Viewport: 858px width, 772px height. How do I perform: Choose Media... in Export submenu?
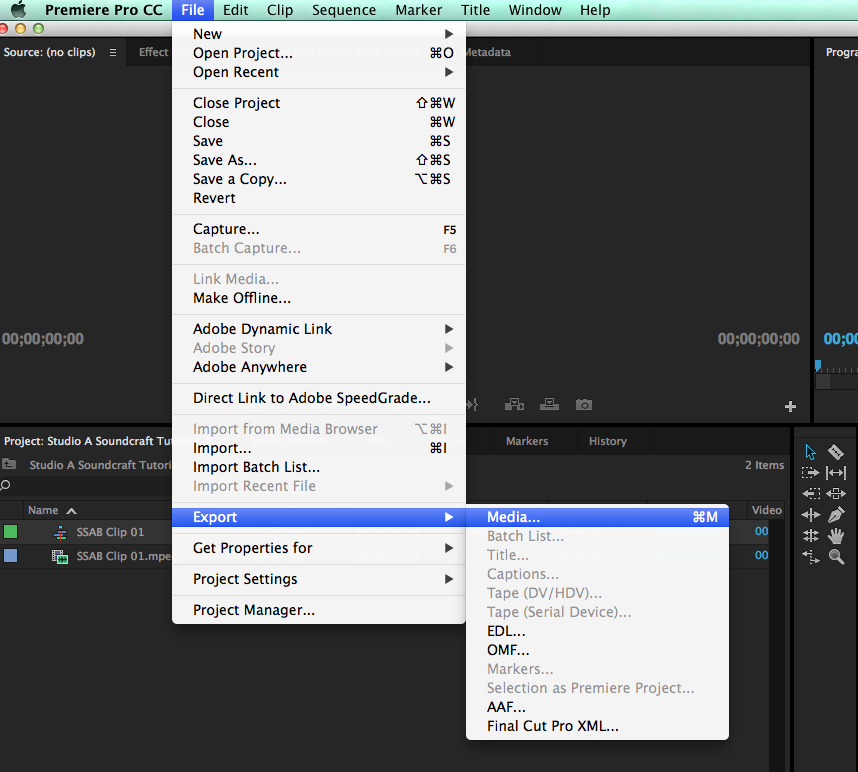(597, 517)
